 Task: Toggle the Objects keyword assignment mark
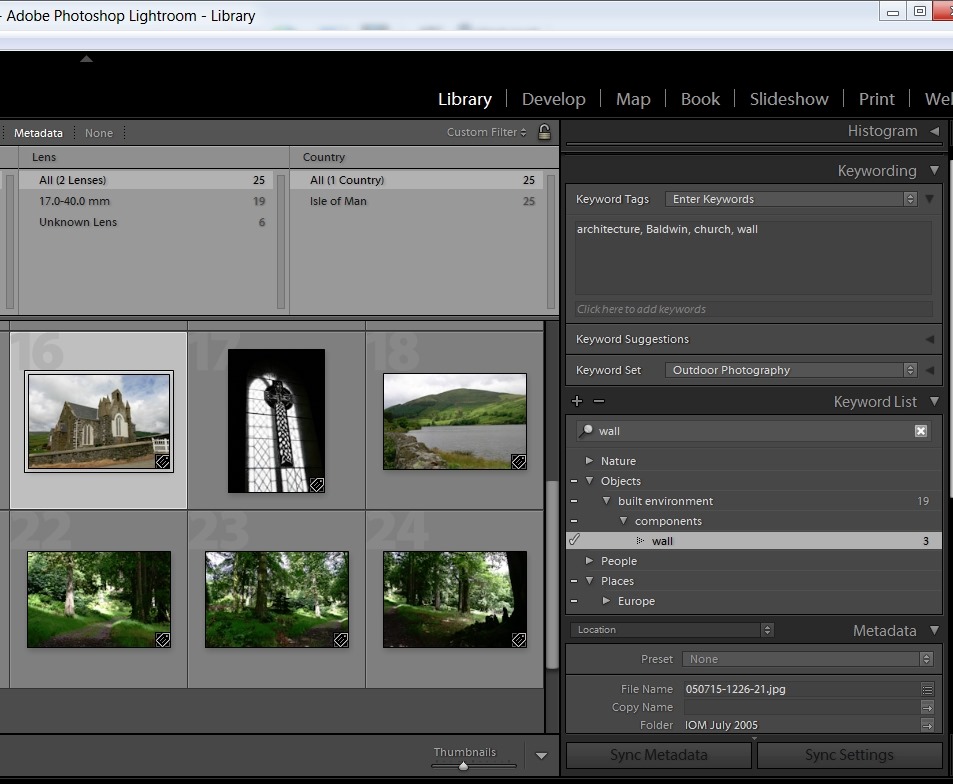(x=574, y=481)
